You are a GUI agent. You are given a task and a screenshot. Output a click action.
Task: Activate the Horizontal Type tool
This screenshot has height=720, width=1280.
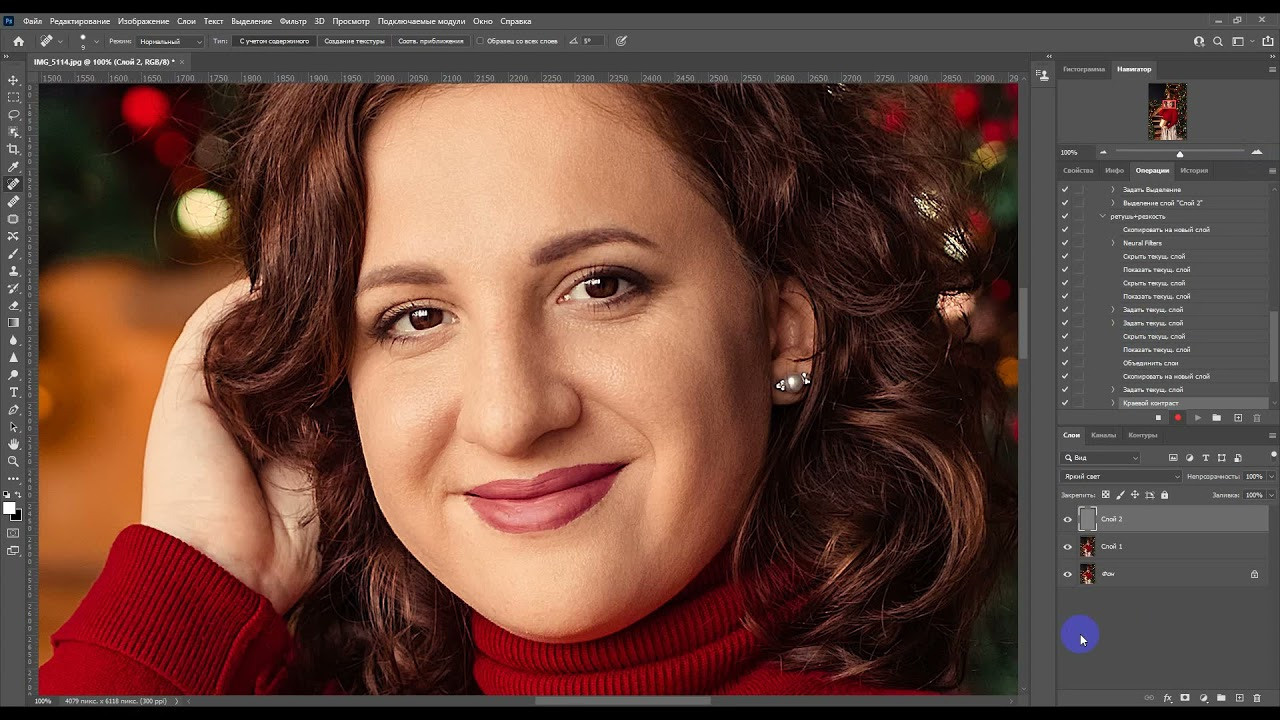[13, 392]
